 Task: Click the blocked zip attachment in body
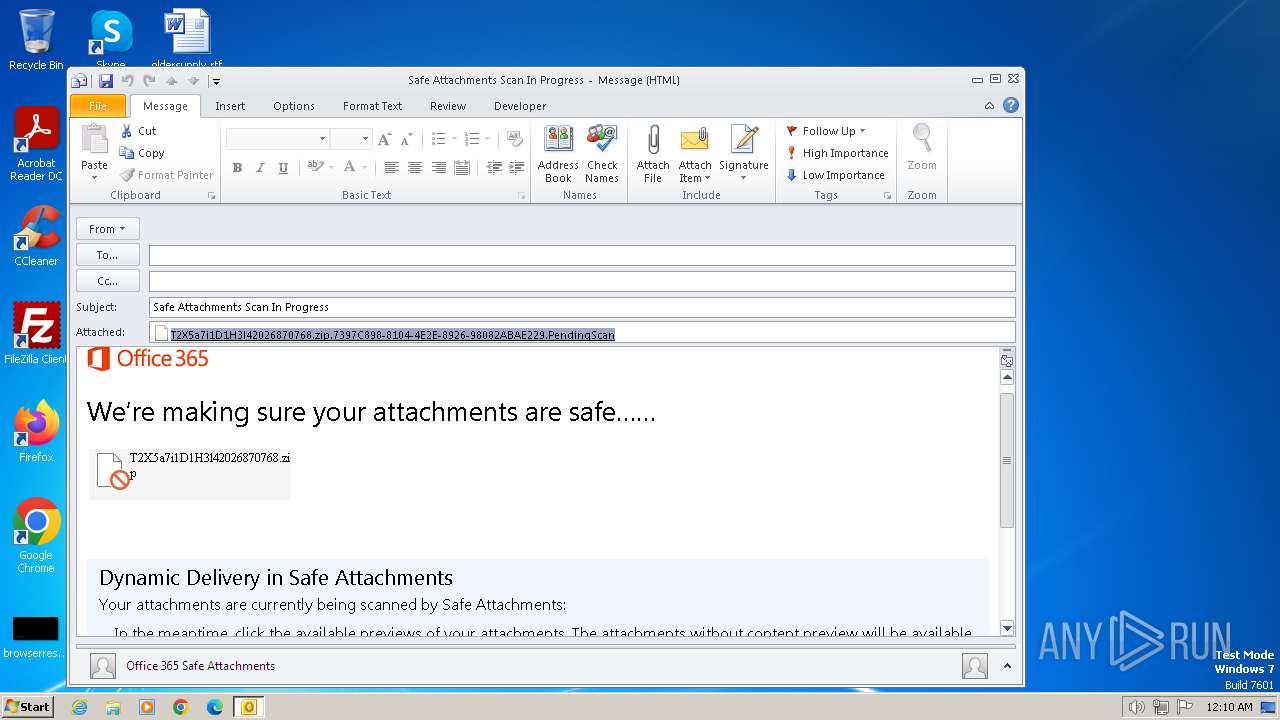190,474
